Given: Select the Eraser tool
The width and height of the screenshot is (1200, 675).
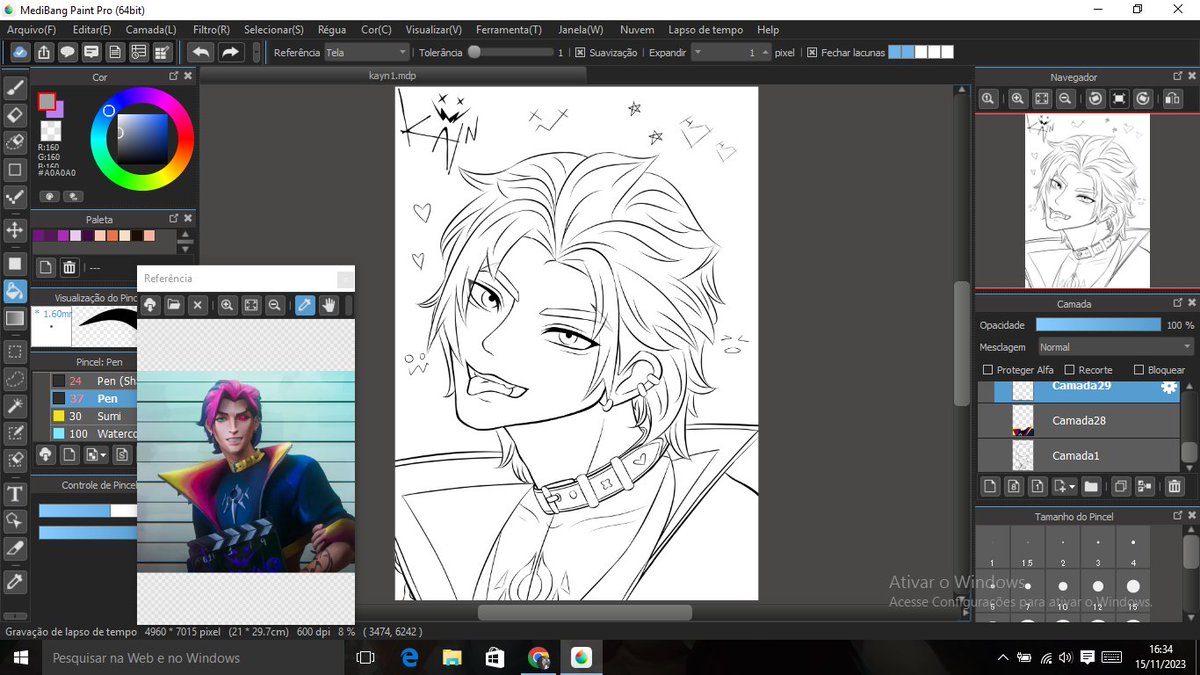Looking at the screenshot, I should 15,114.
